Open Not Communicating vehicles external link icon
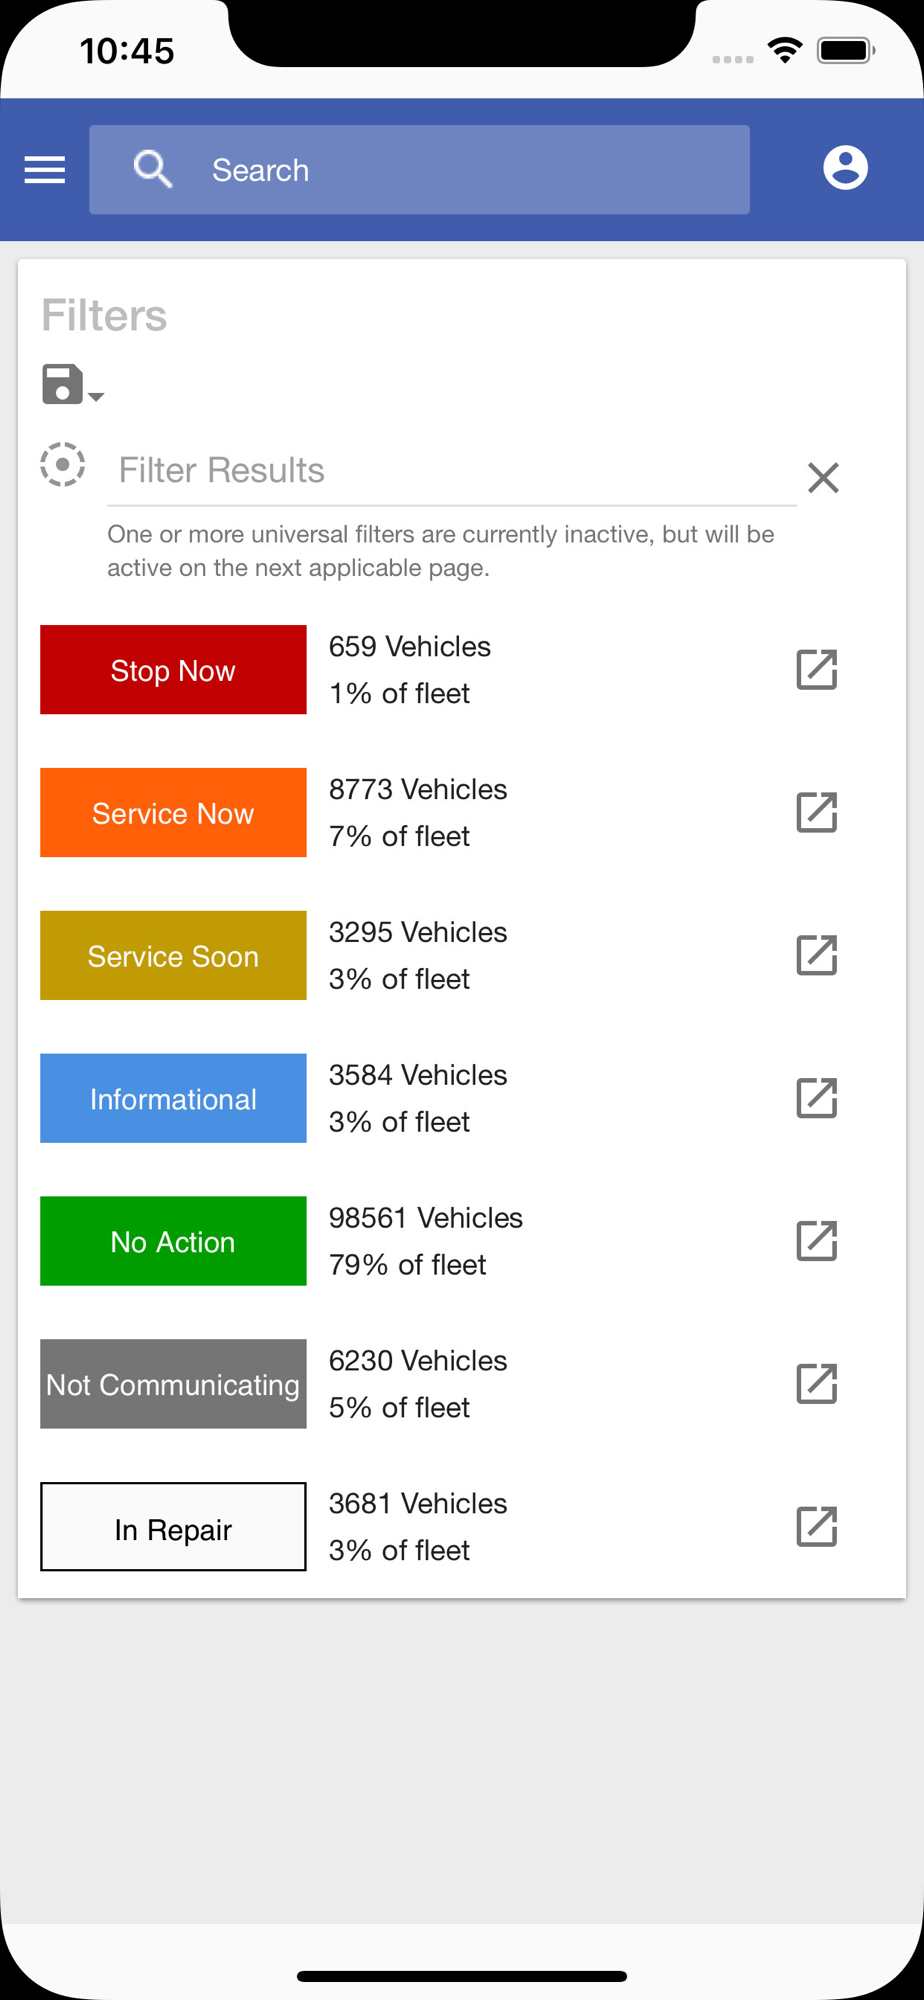This screenshot has width=924, height=2000. click(816, 1385)
